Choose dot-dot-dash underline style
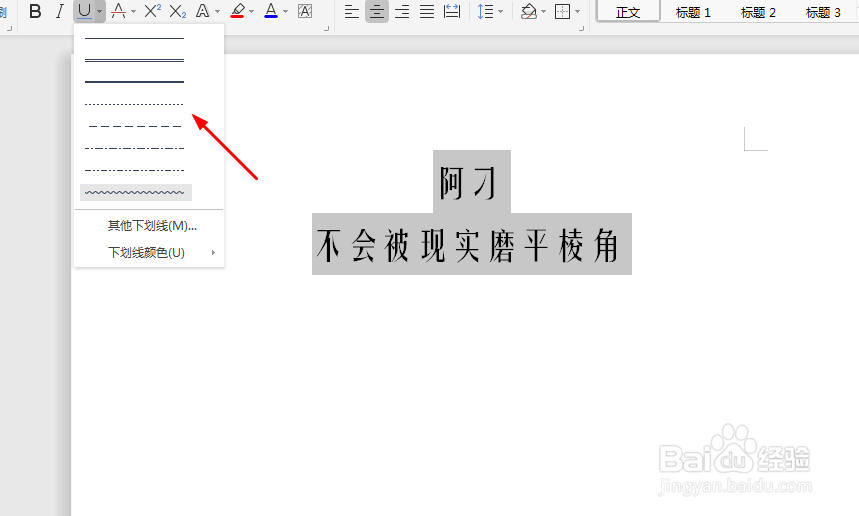The image size is (859, 516). pyautogui.click(x=135, y=170)
